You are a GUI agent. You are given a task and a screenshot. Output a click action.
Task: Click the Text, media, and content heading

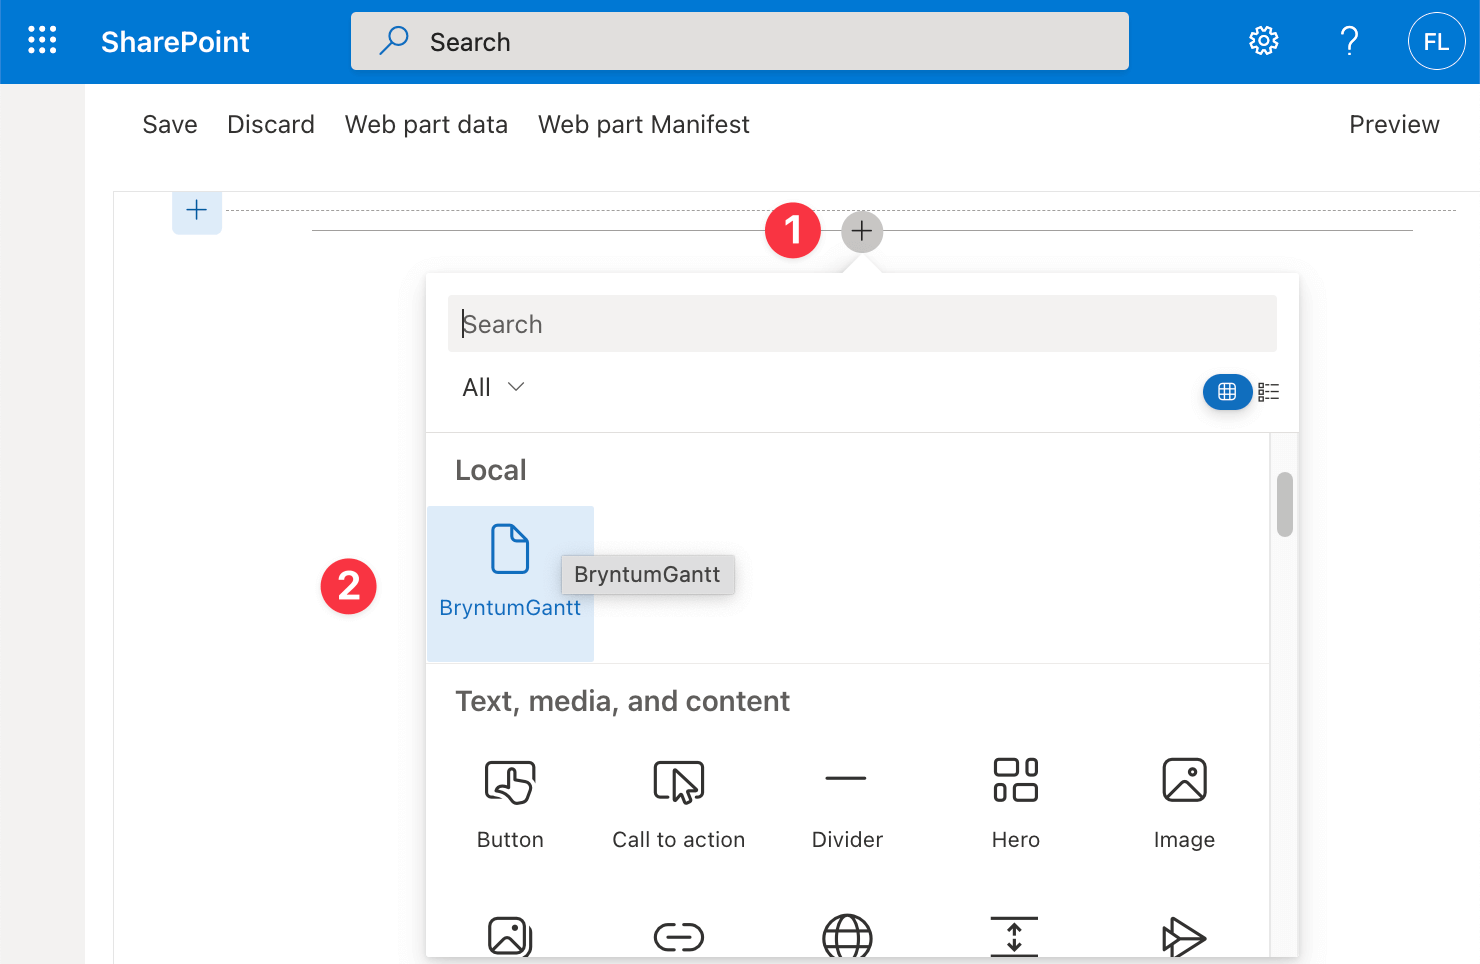pos(622,701)
